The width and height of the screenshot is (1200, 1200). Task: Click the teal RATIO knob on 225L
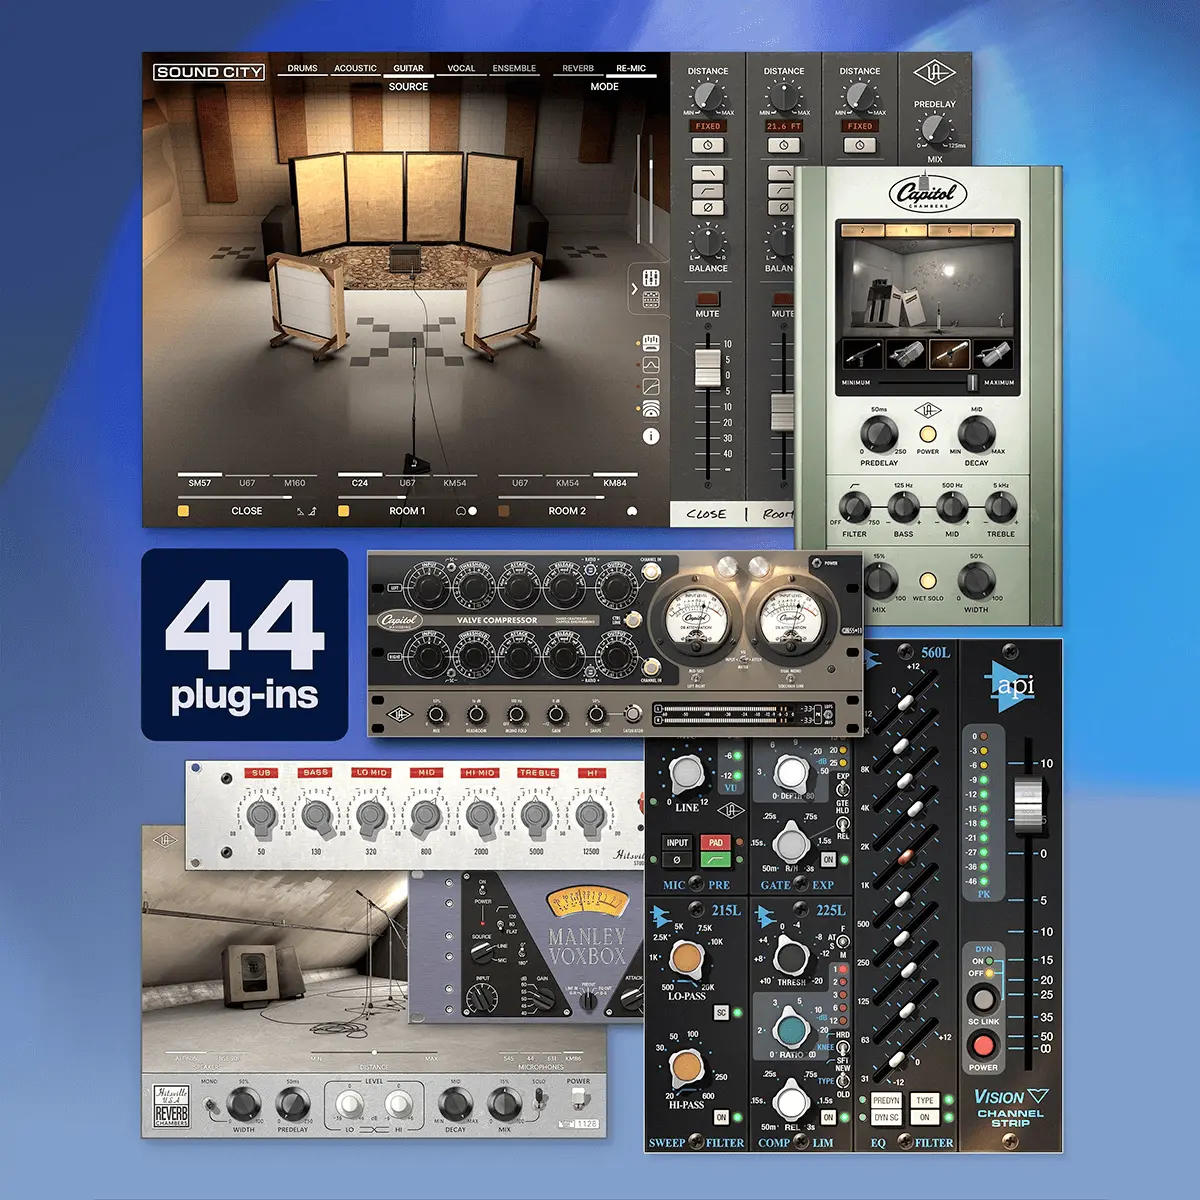coord(790,1028)
